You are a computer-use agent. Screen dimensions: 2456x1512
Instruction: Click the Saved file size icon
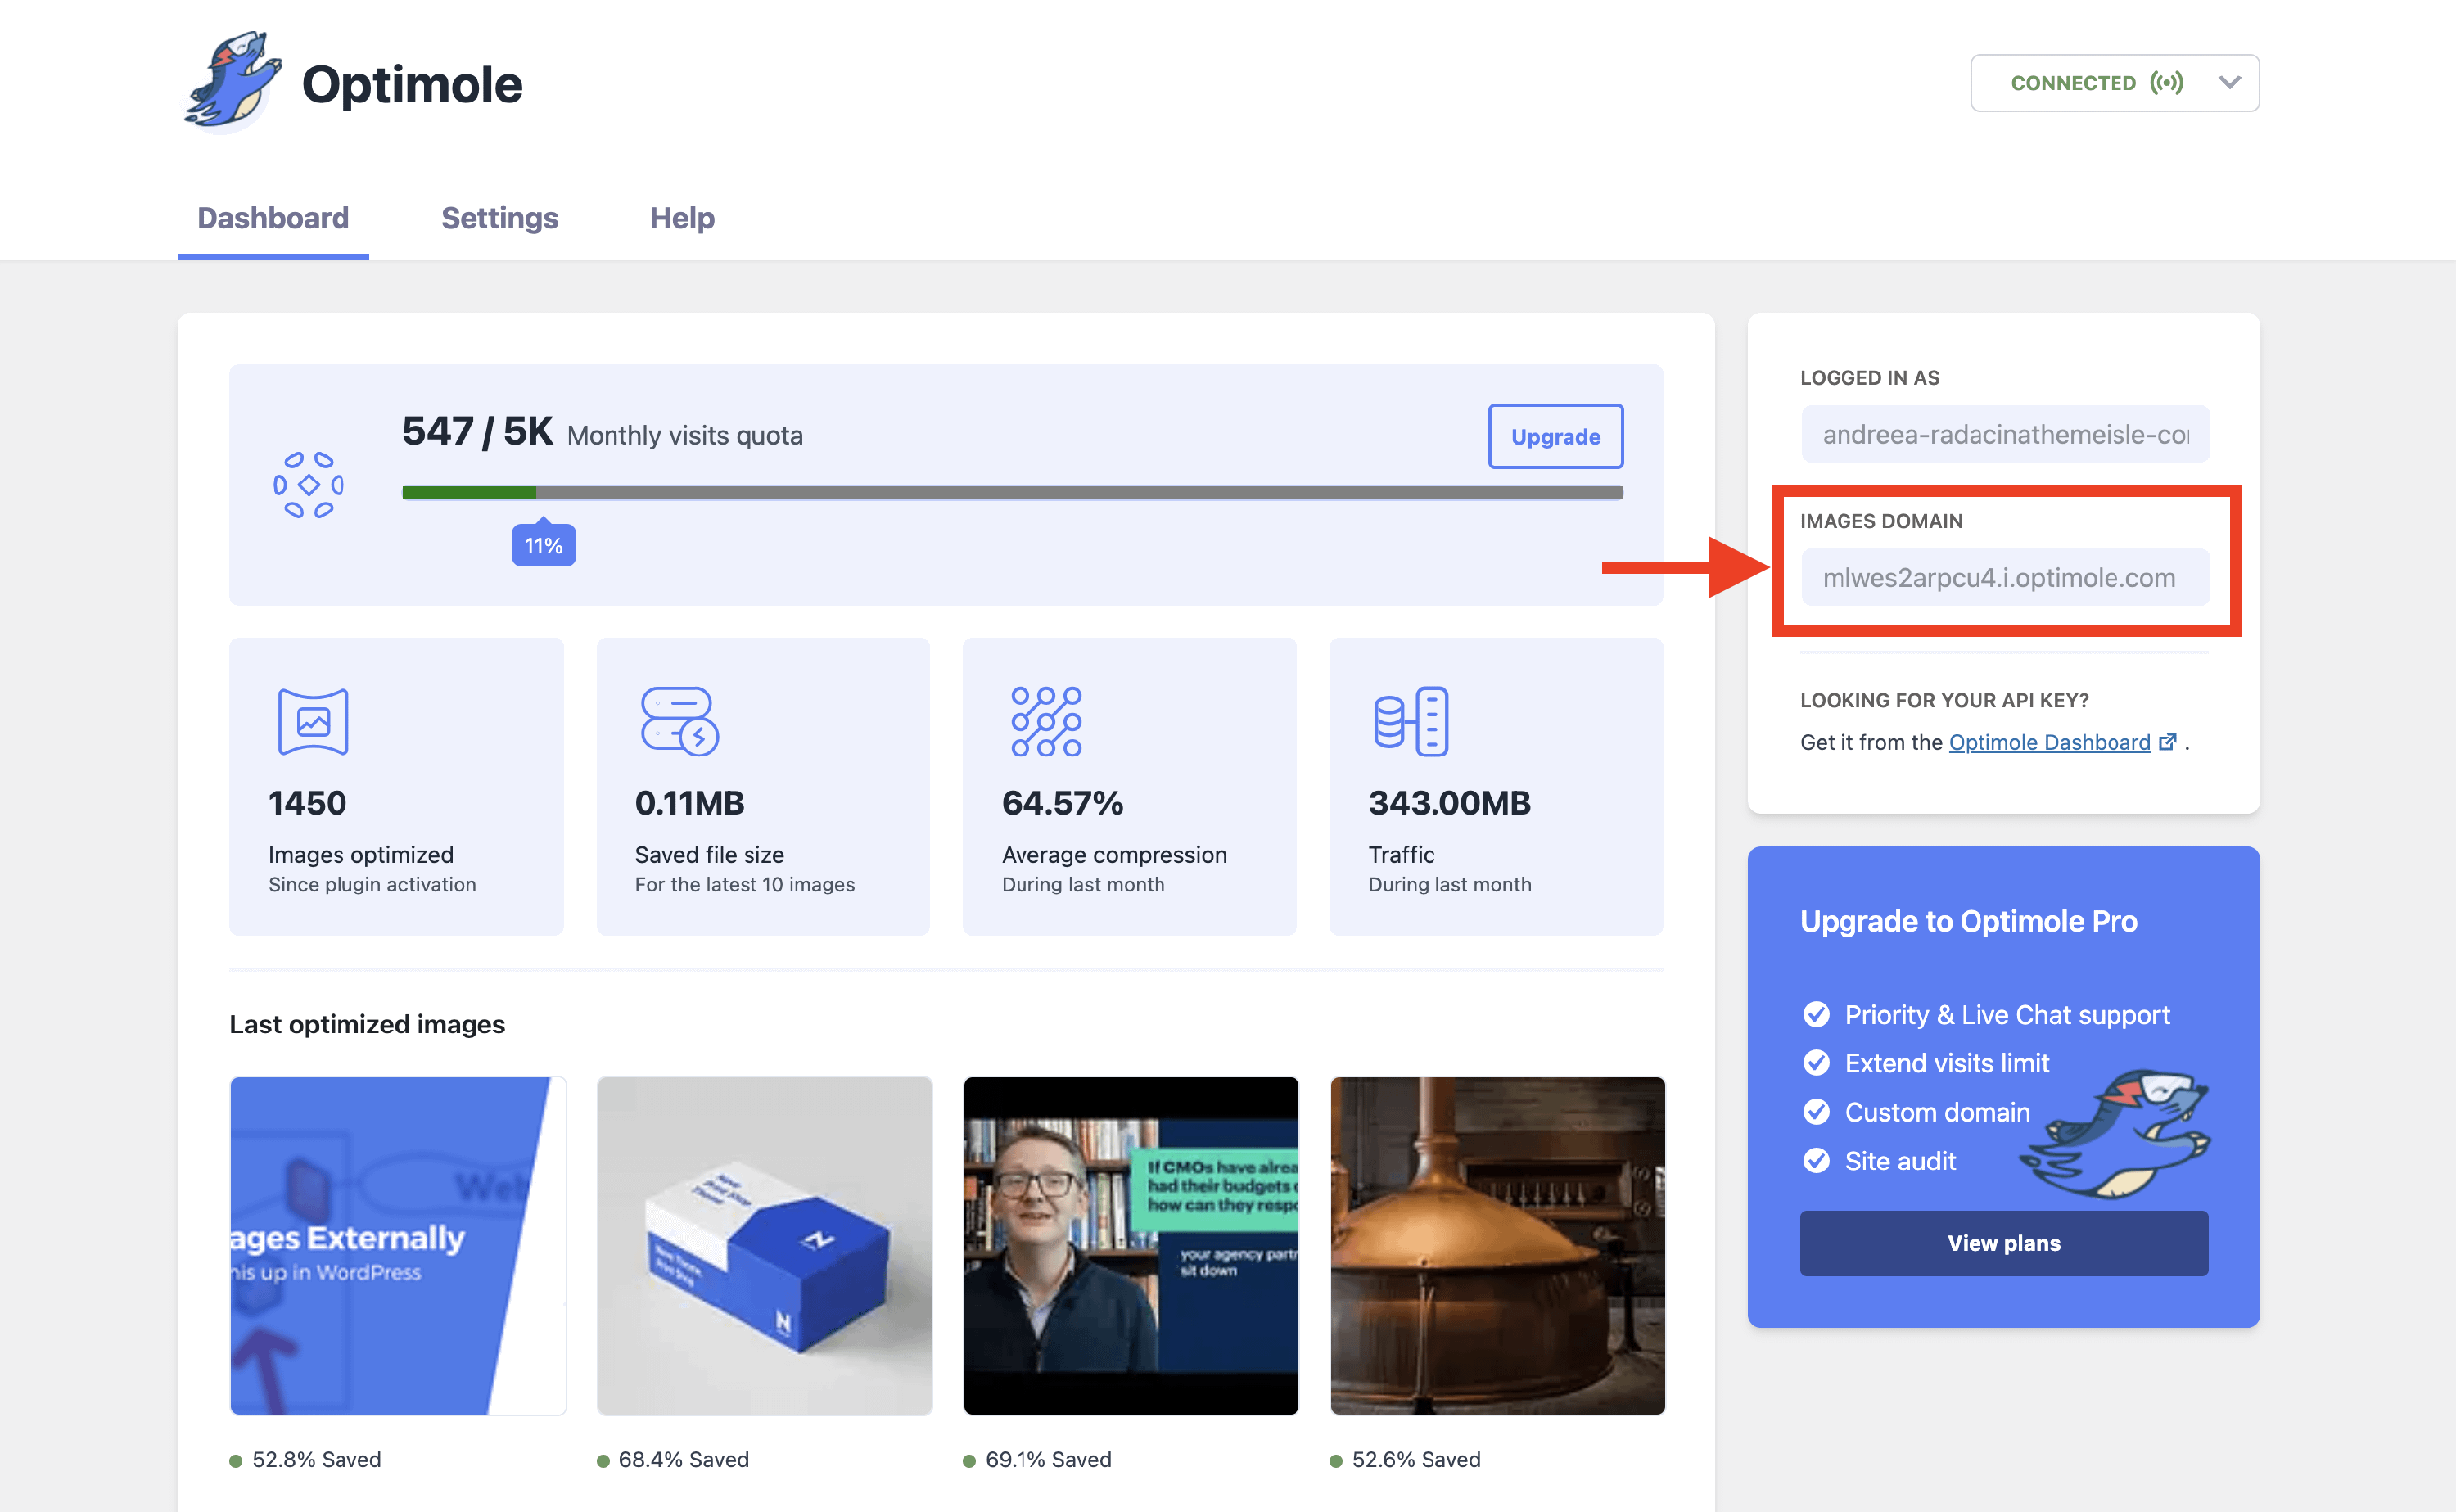(x=679, y=721)
